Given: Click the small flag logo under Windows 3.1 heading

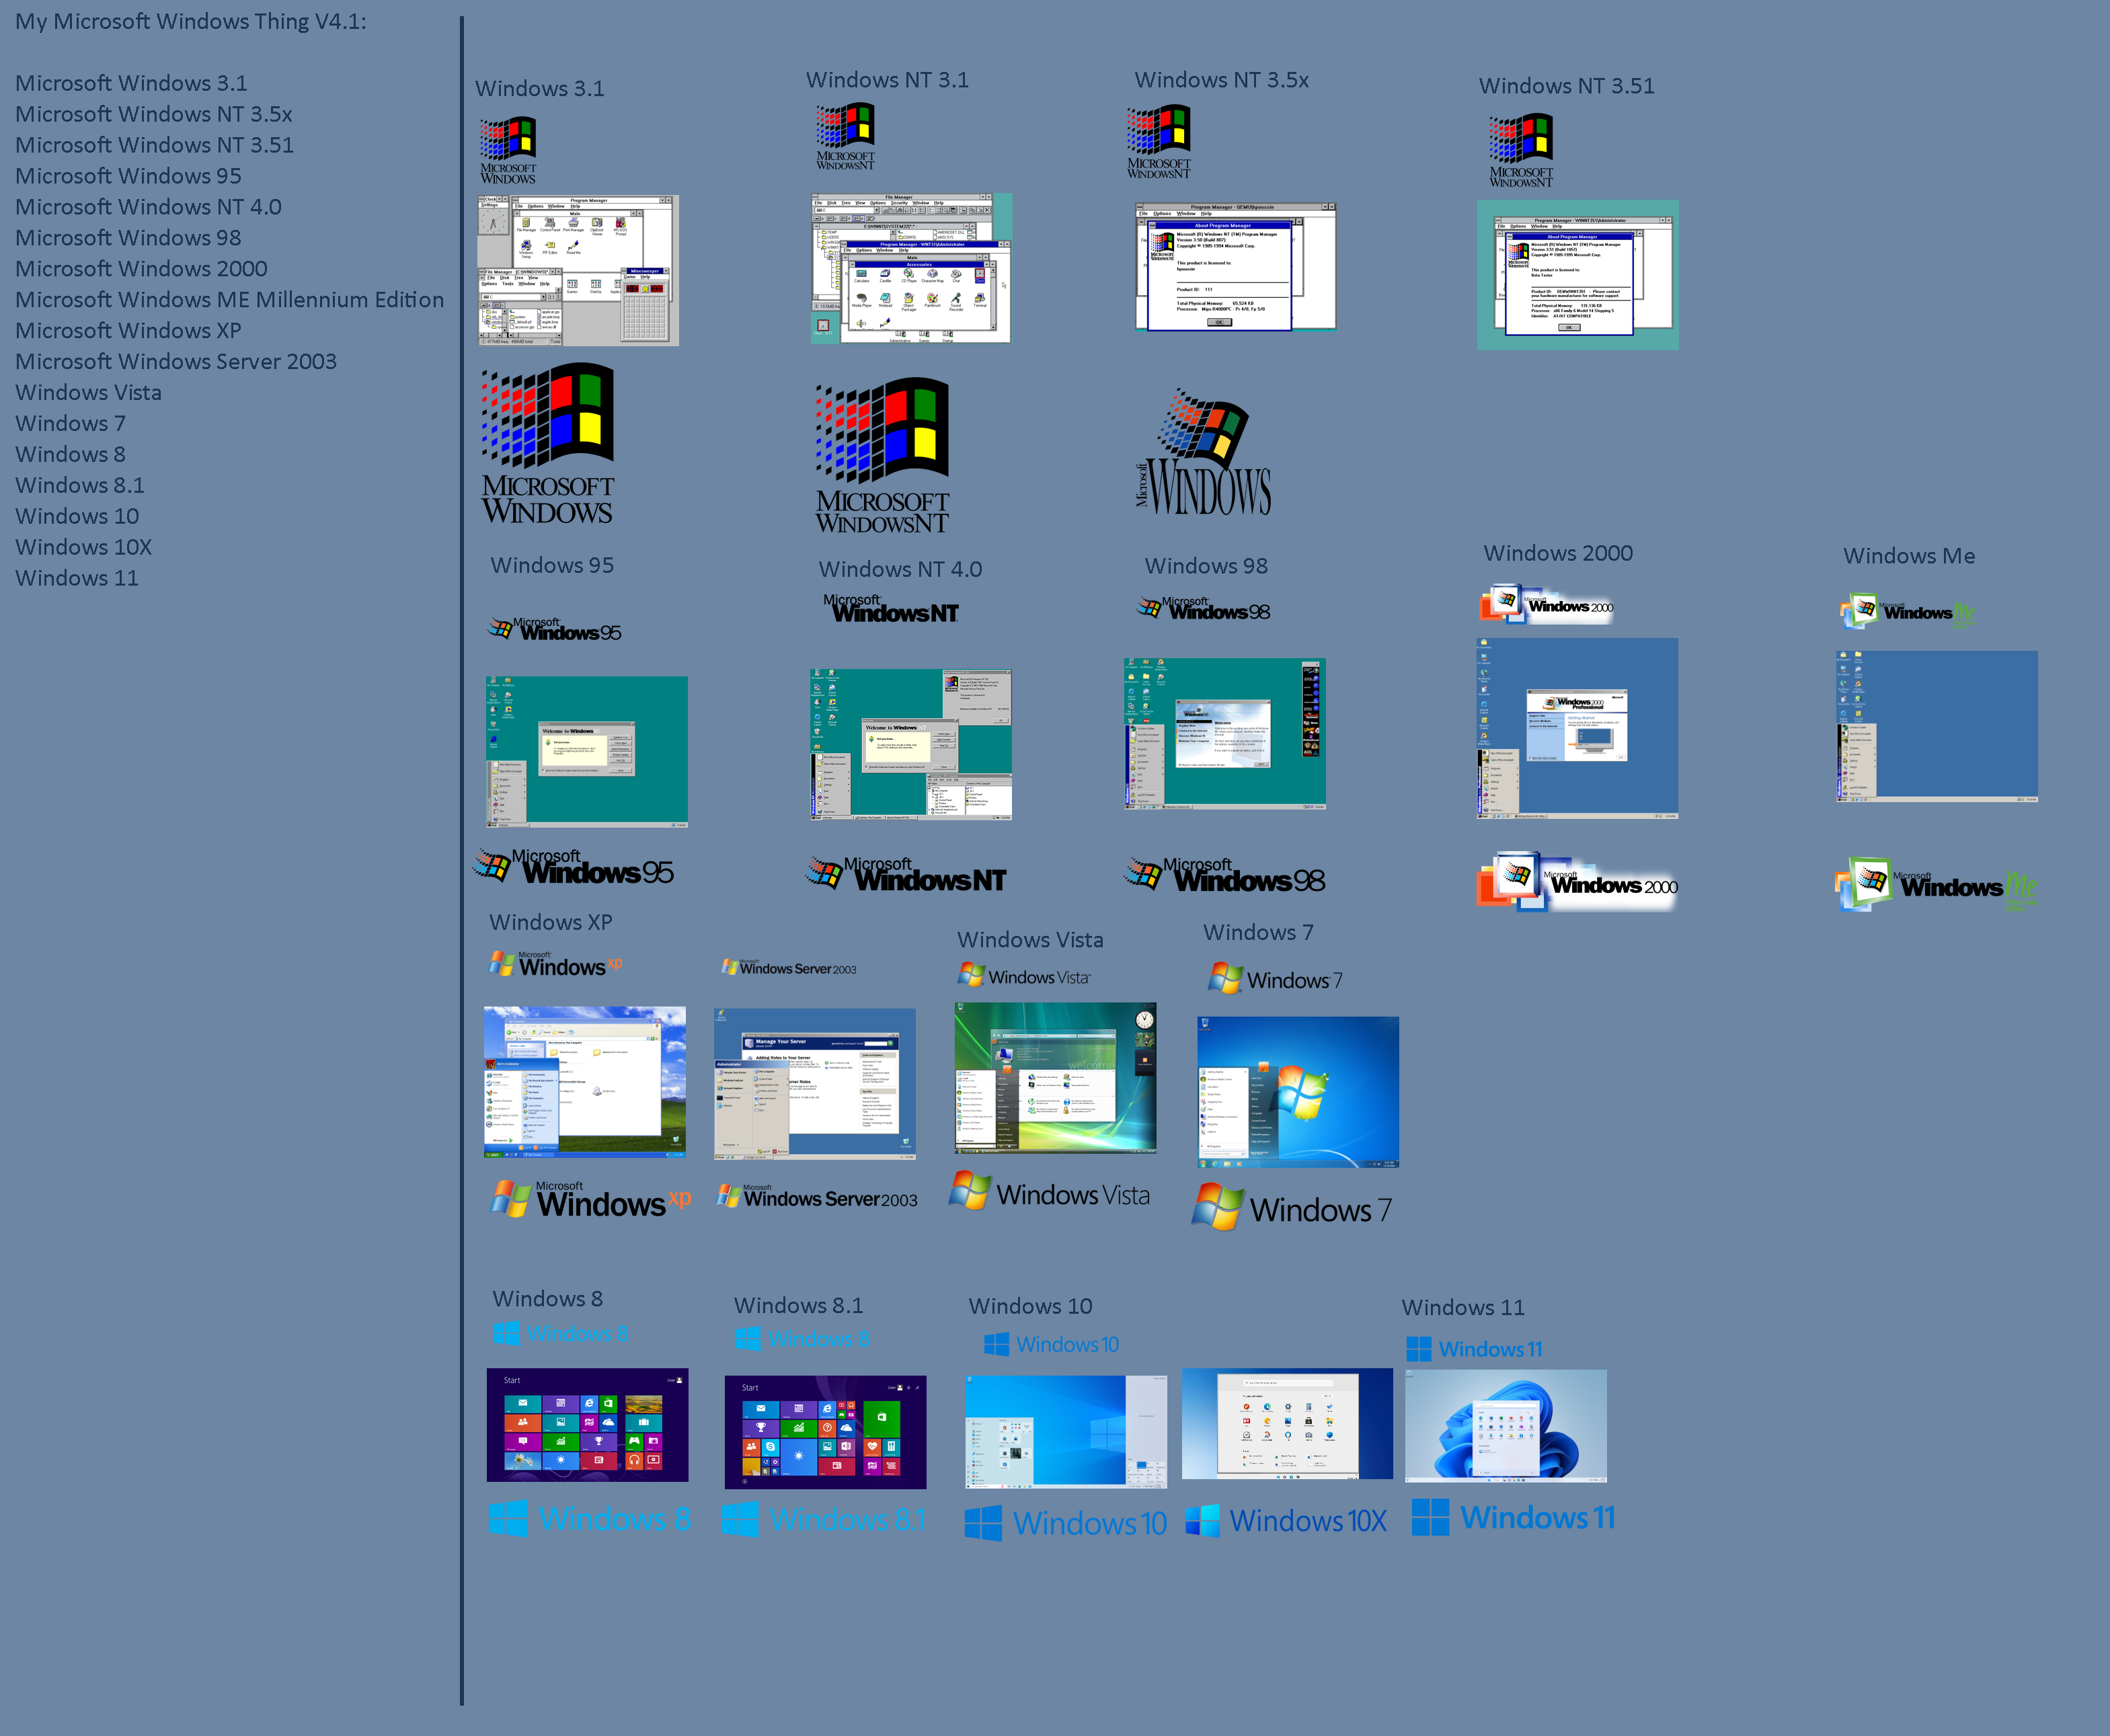Looking at the screenshot, I should pos(508,150).
